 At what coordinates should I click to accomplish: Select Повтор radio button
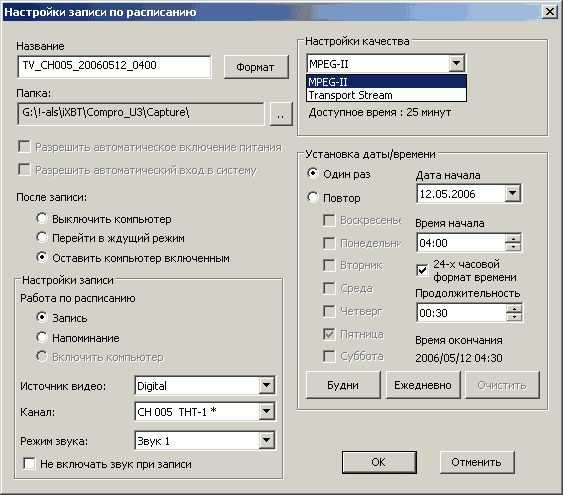(313, 197)
